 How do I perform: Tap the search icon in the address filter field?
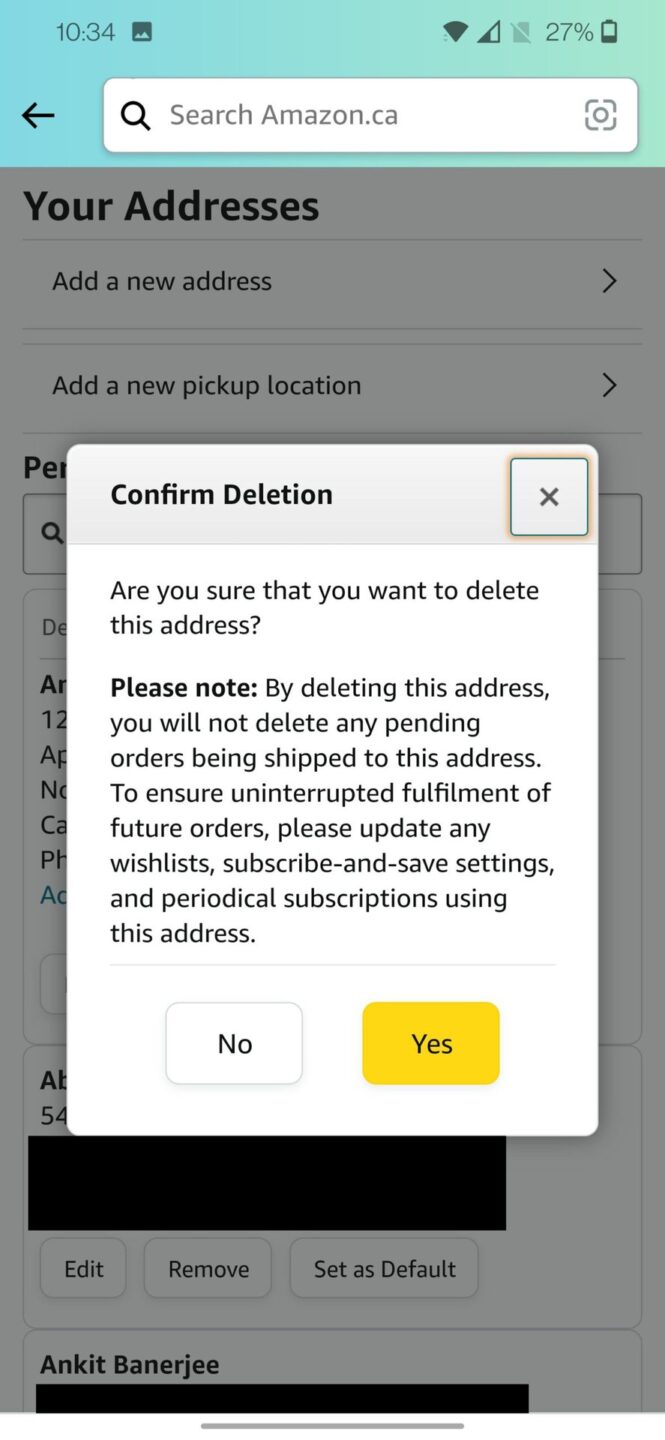(x=52, y=533)
